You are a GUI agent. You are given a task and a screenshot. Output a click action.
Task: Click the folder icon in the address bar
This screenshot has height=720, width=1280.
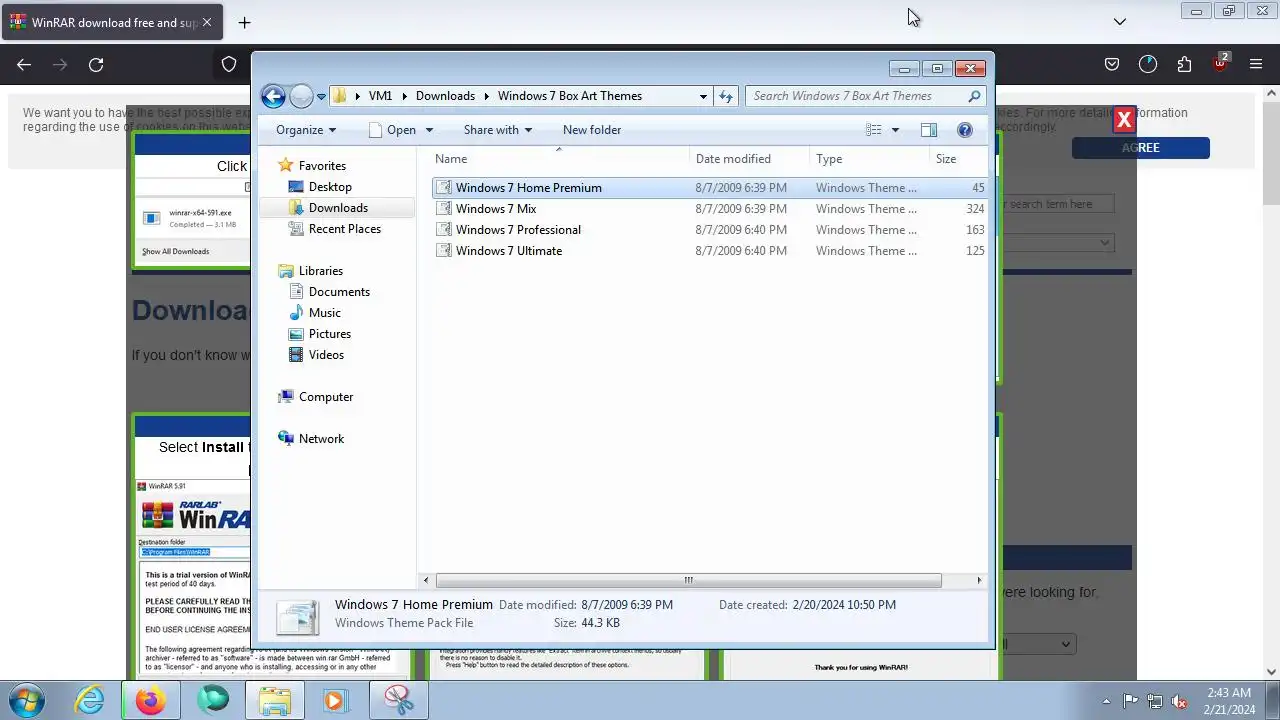pyautogui.click(x=340, y=96)
